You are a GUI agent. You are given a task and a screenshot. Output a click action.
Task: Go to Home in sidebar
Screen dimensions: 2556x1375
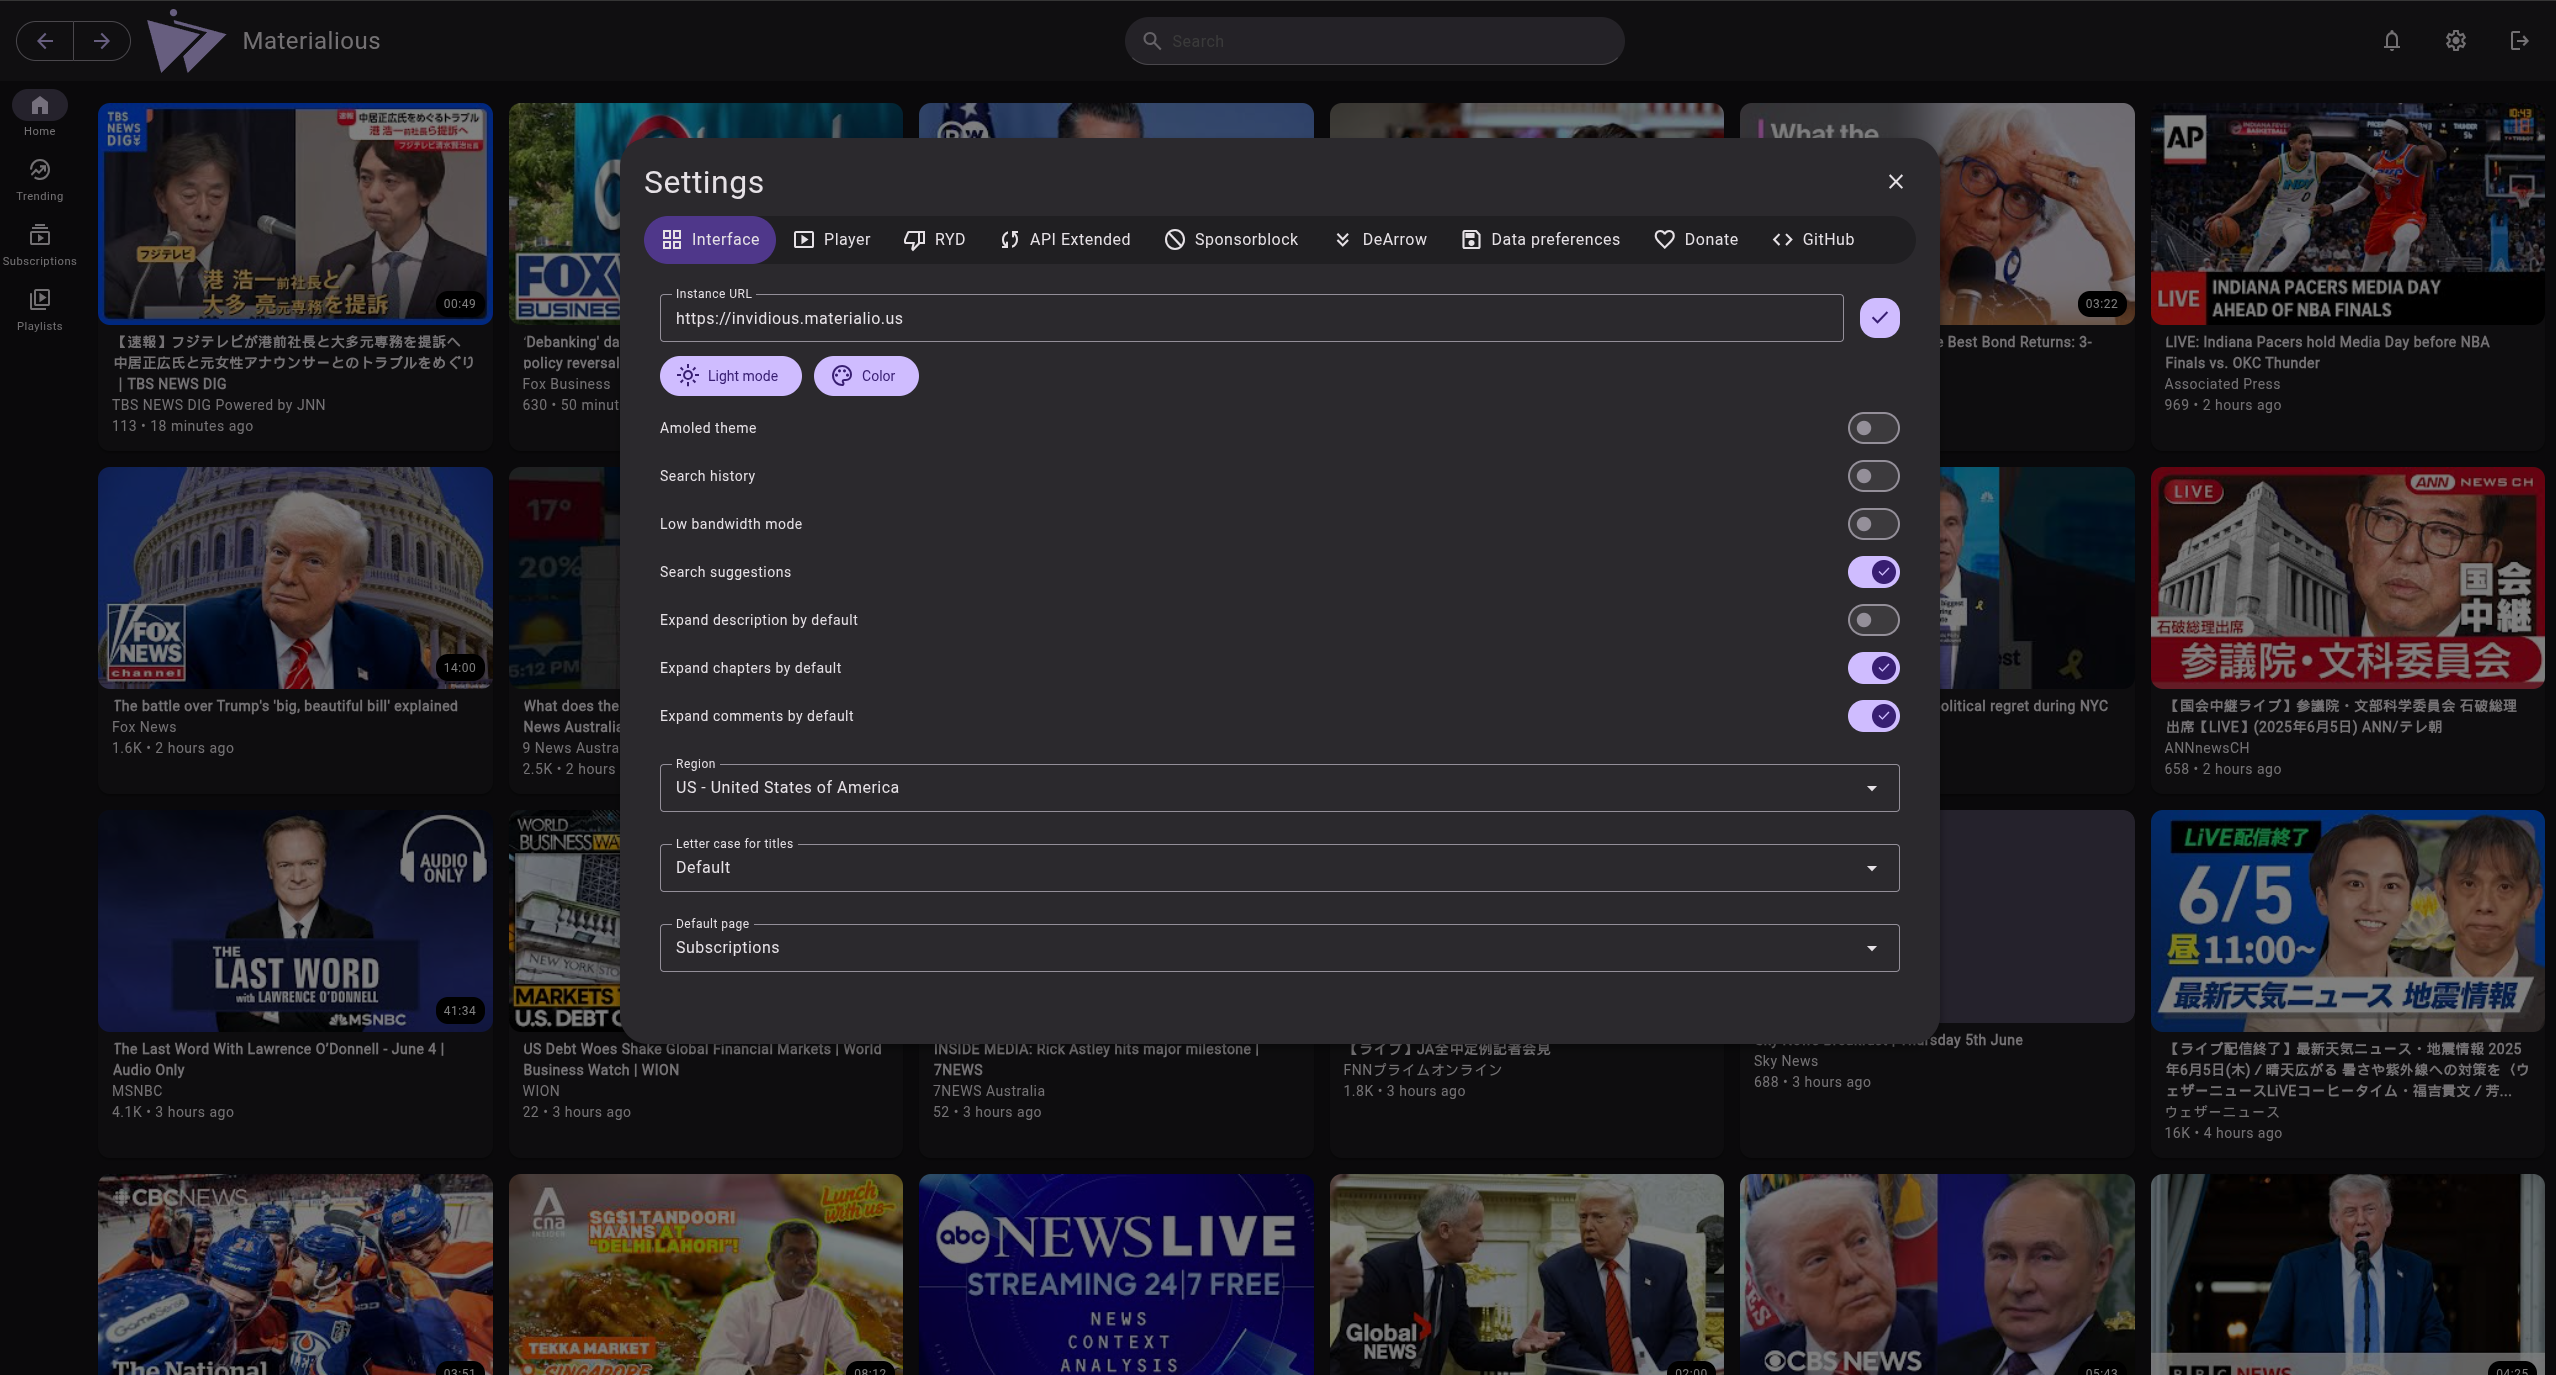[40, 114]
